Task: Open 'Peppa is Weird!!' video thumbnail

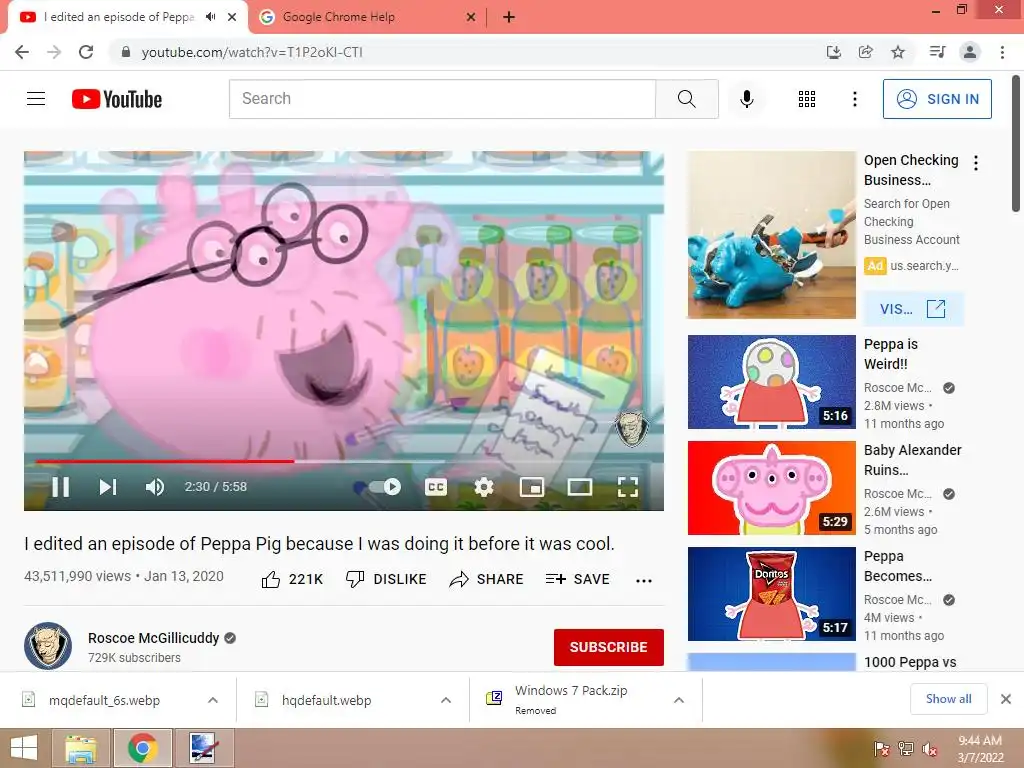Action: [772, 382]
